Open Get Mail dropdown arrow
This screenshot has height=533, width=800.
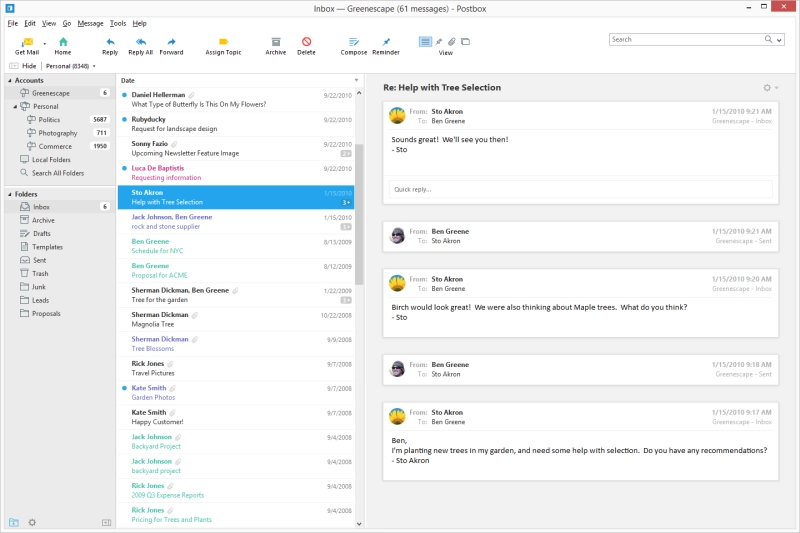pyautogui.click(x=44, y=44)
